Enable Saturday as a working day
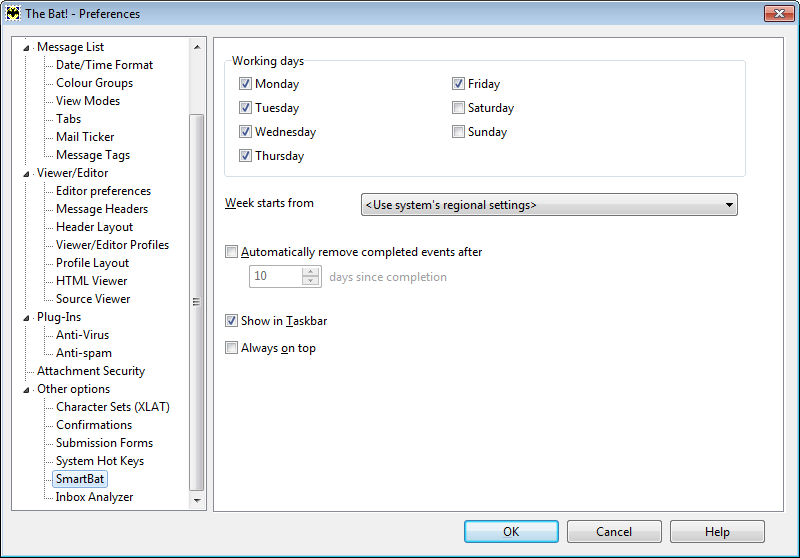This screenshot has width=800, height=558. point(458,108)
